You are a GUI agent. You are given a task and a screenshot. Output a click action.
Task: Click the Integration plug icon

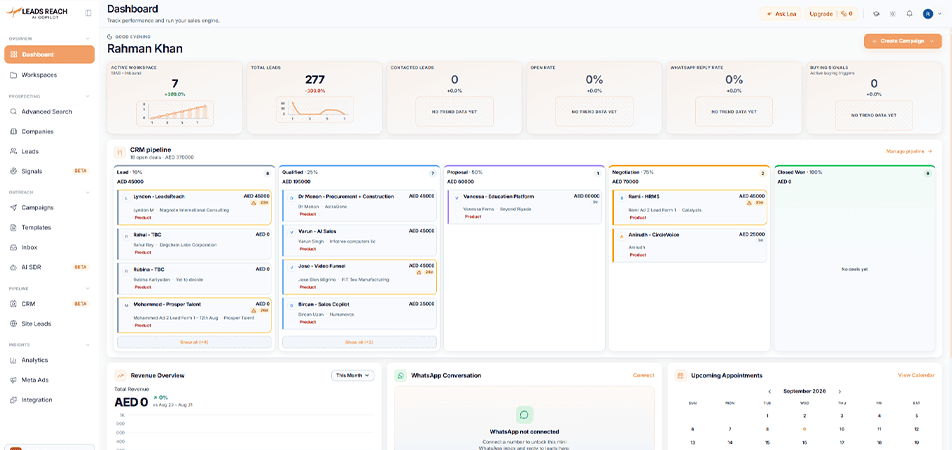14,400
